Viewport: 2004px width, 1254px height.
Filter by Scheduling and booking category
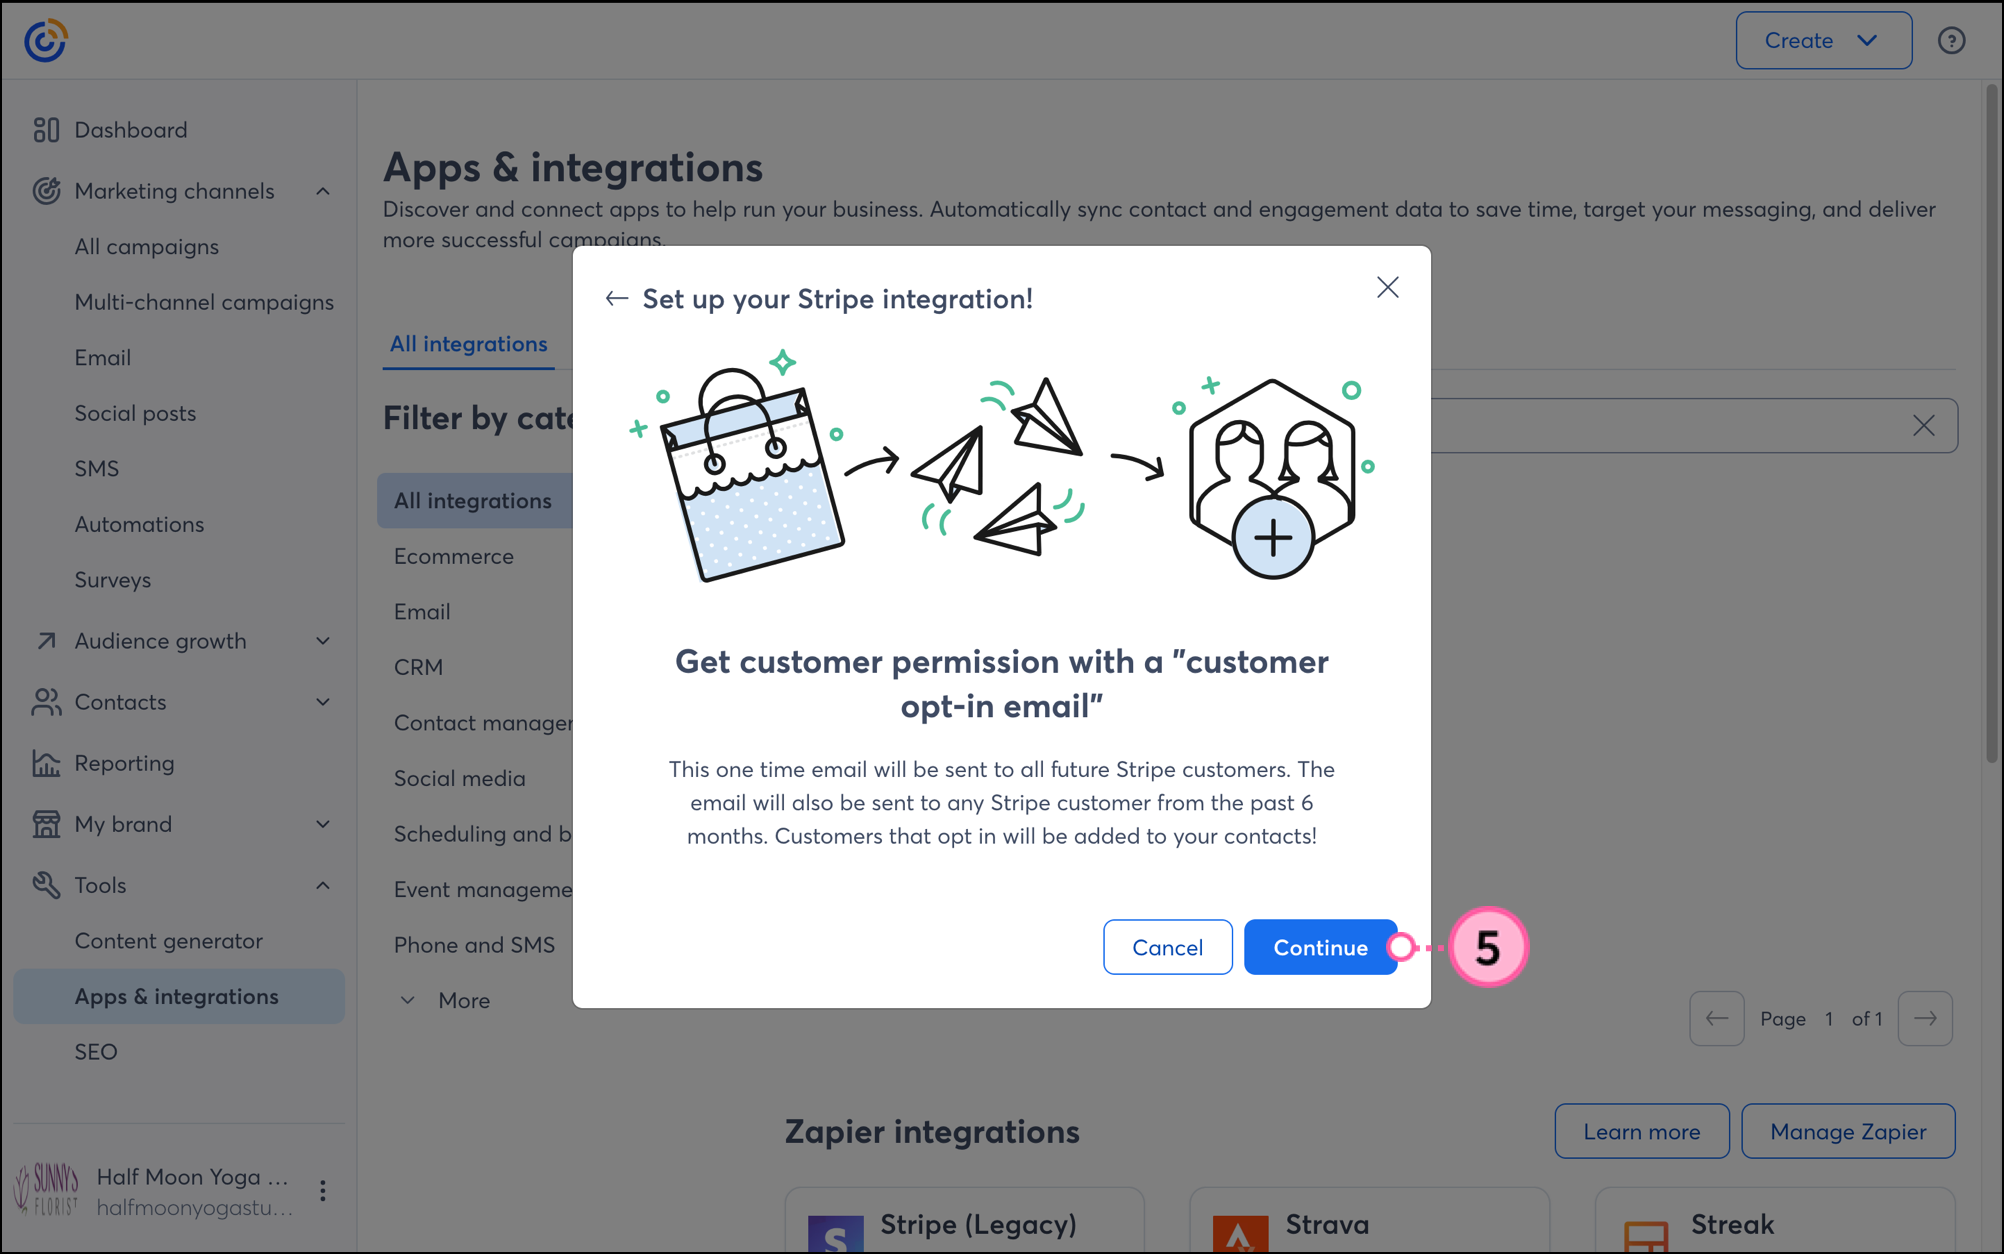tap(483, 834)
